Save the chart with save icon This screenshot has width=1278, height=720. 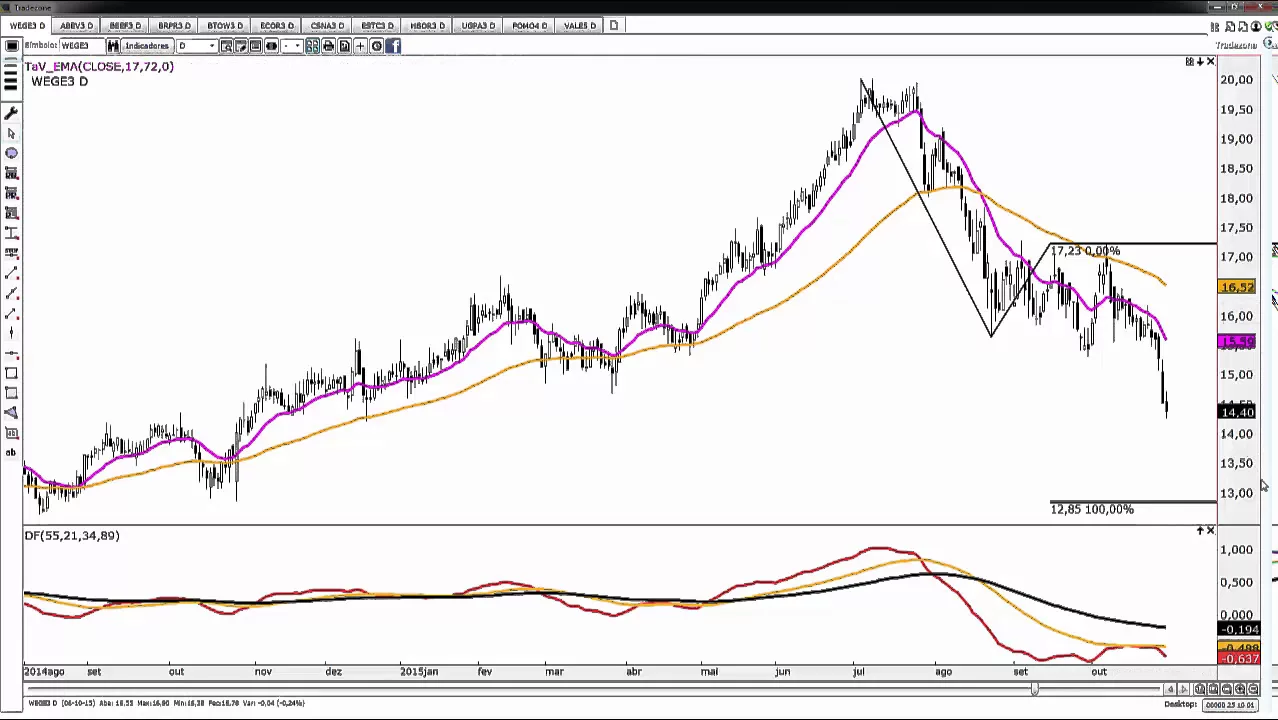point(344,46)
